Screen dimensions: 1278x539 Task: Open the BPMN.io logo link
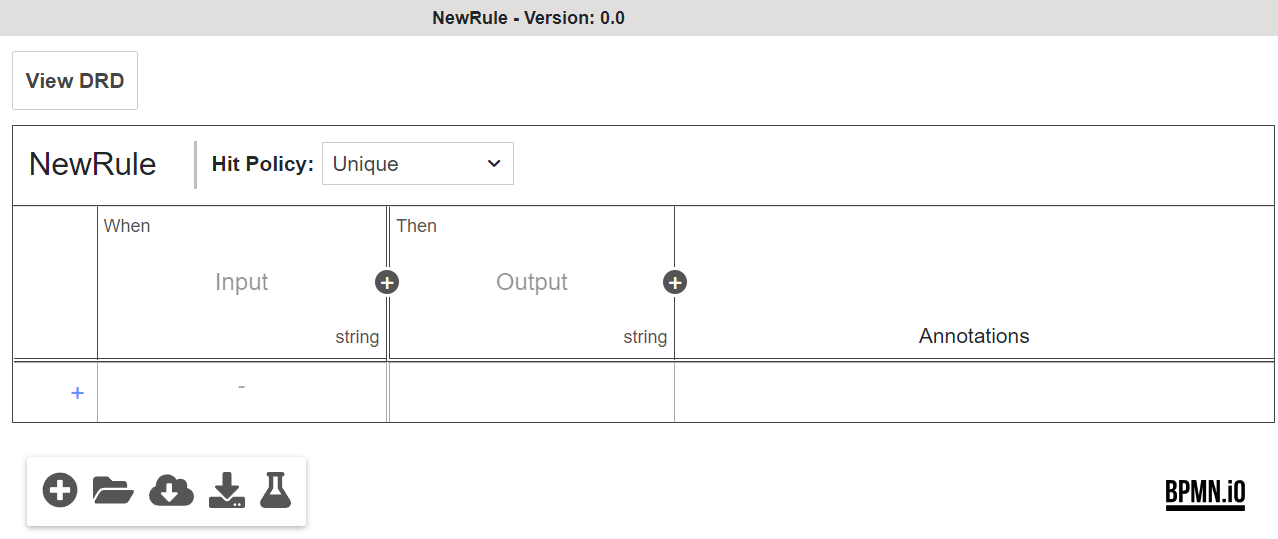[x=1205, y=493]
